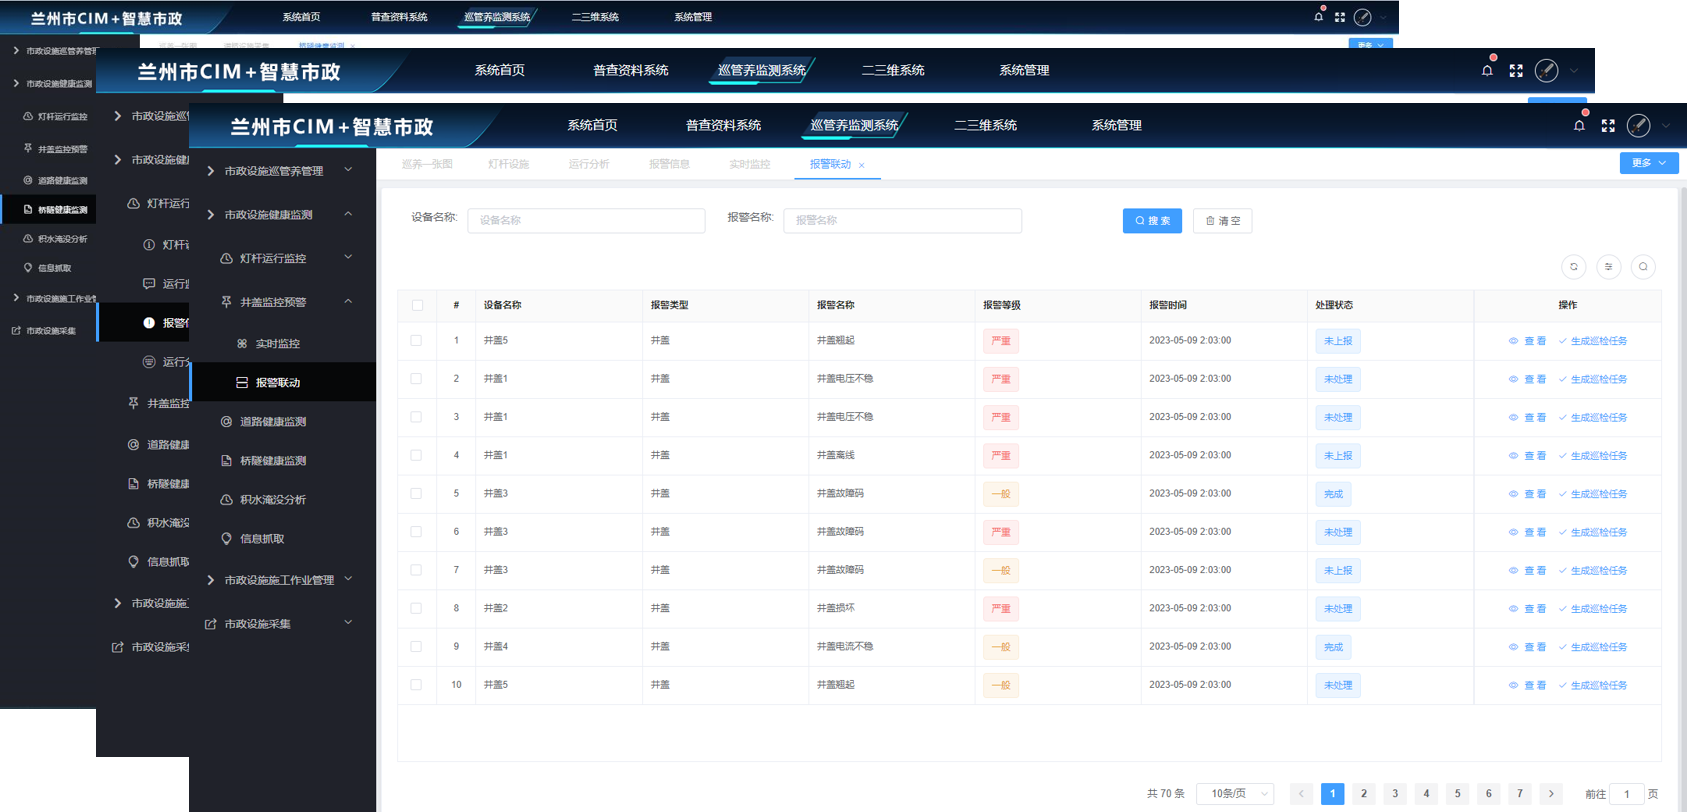Click the blue 搜索 button
1687x812 pixels.
pos(1152,221)
